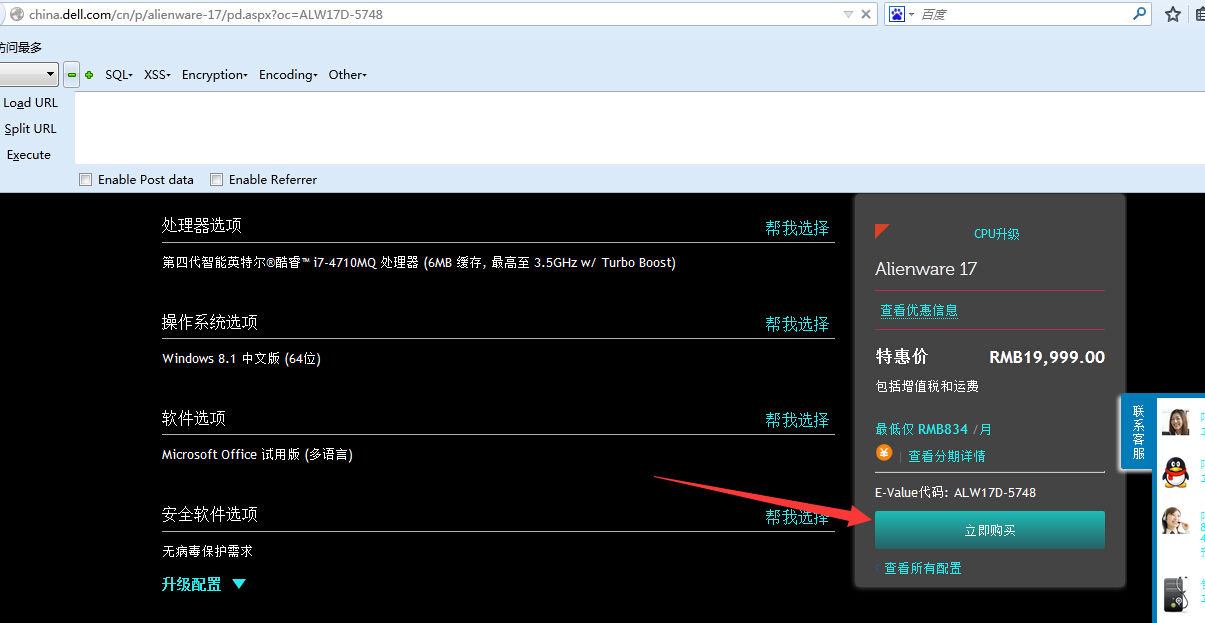This screenshot has width=1205, height=623.
Task: Open the search engine selector arrow
Action: coord(911,15)
